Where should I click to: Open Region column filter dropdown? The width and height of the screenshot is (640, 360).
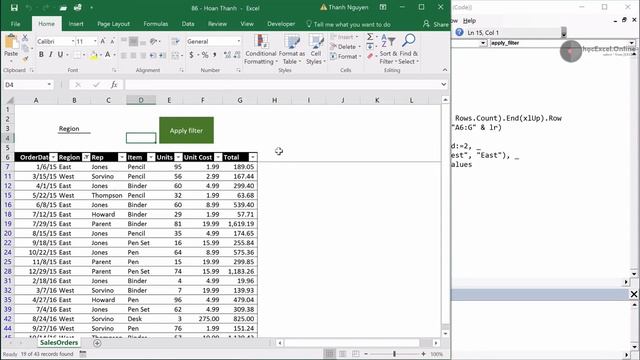[x=86, y=157]
